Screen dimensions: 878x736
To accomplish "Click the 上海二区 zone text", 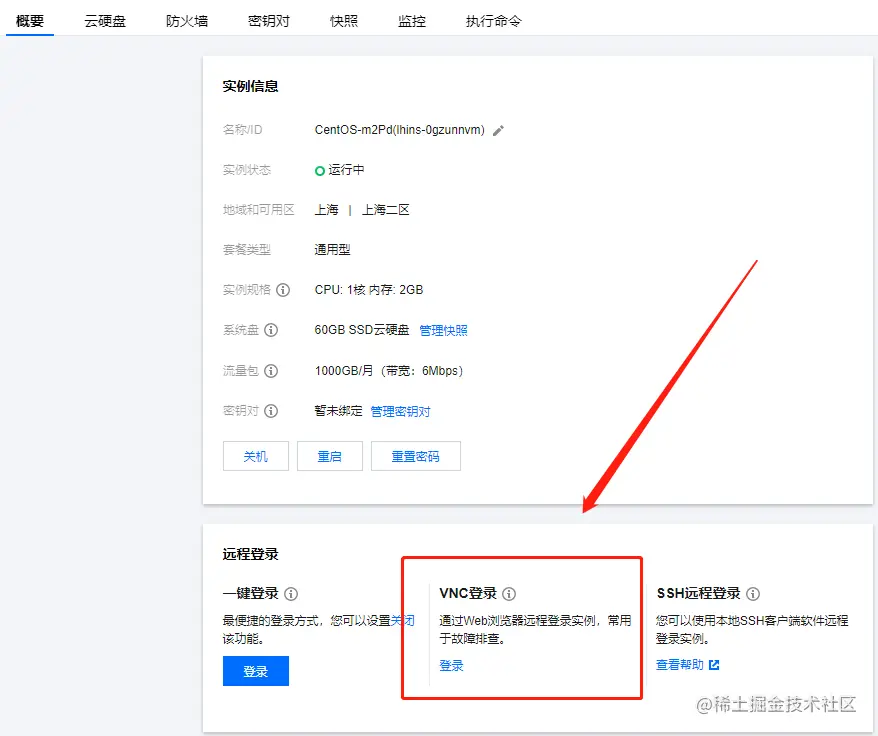I will point(386,209).
